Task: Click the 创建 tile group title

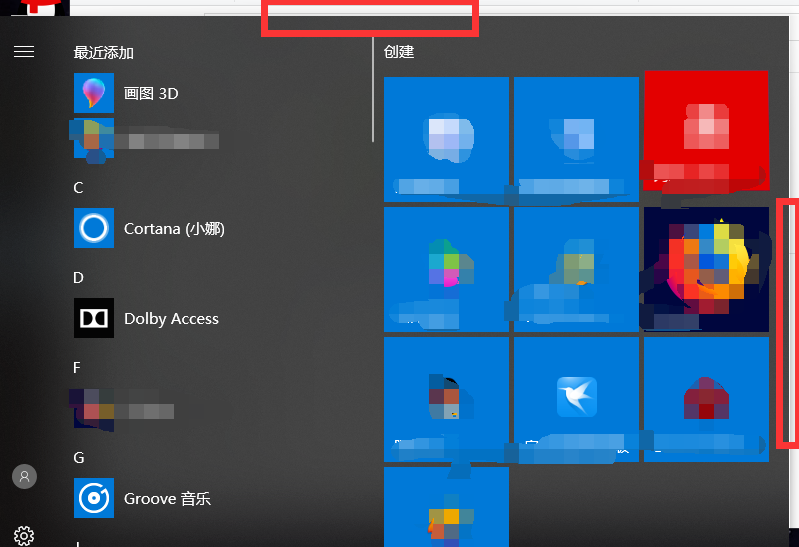Action: pyautogui.click(x=399, y=51)
